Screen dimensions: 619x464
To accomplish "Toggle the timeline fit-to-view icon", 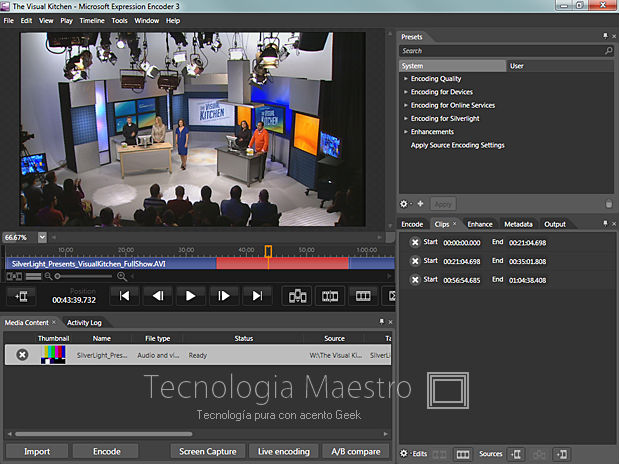I will [14, 276].
